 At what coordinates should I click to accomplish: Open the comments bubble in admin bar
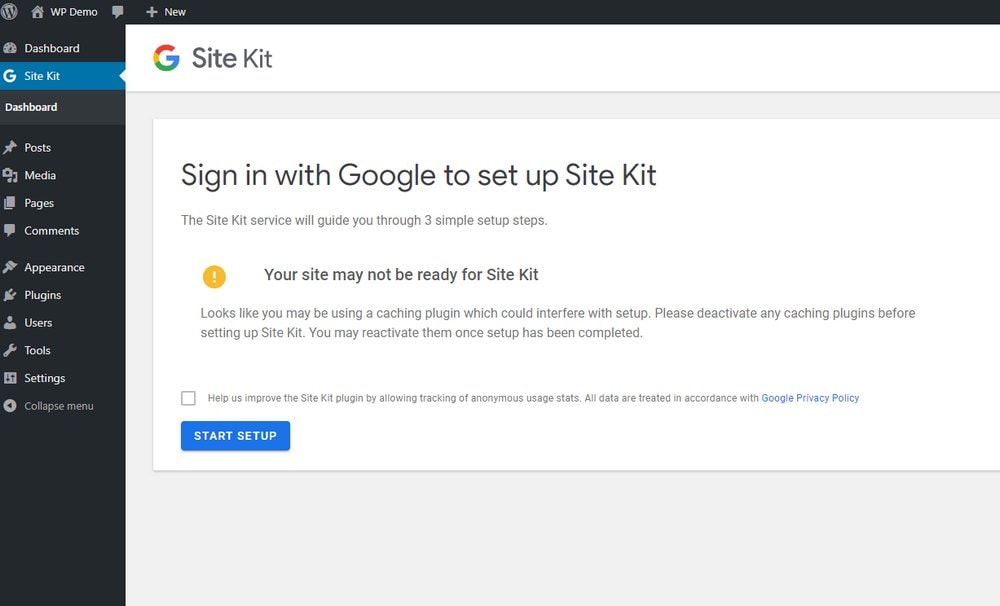coord(117,11)
